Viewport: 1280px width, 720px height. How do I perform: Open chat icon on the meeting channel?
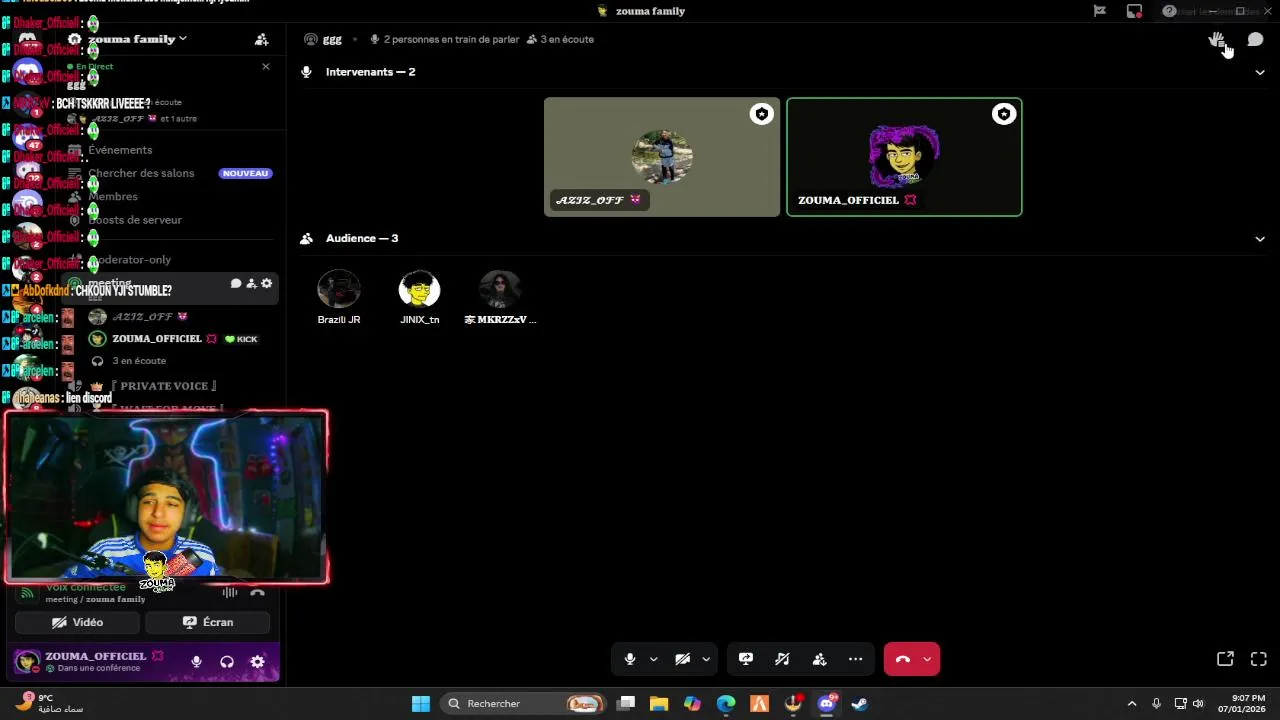(236, 284)
